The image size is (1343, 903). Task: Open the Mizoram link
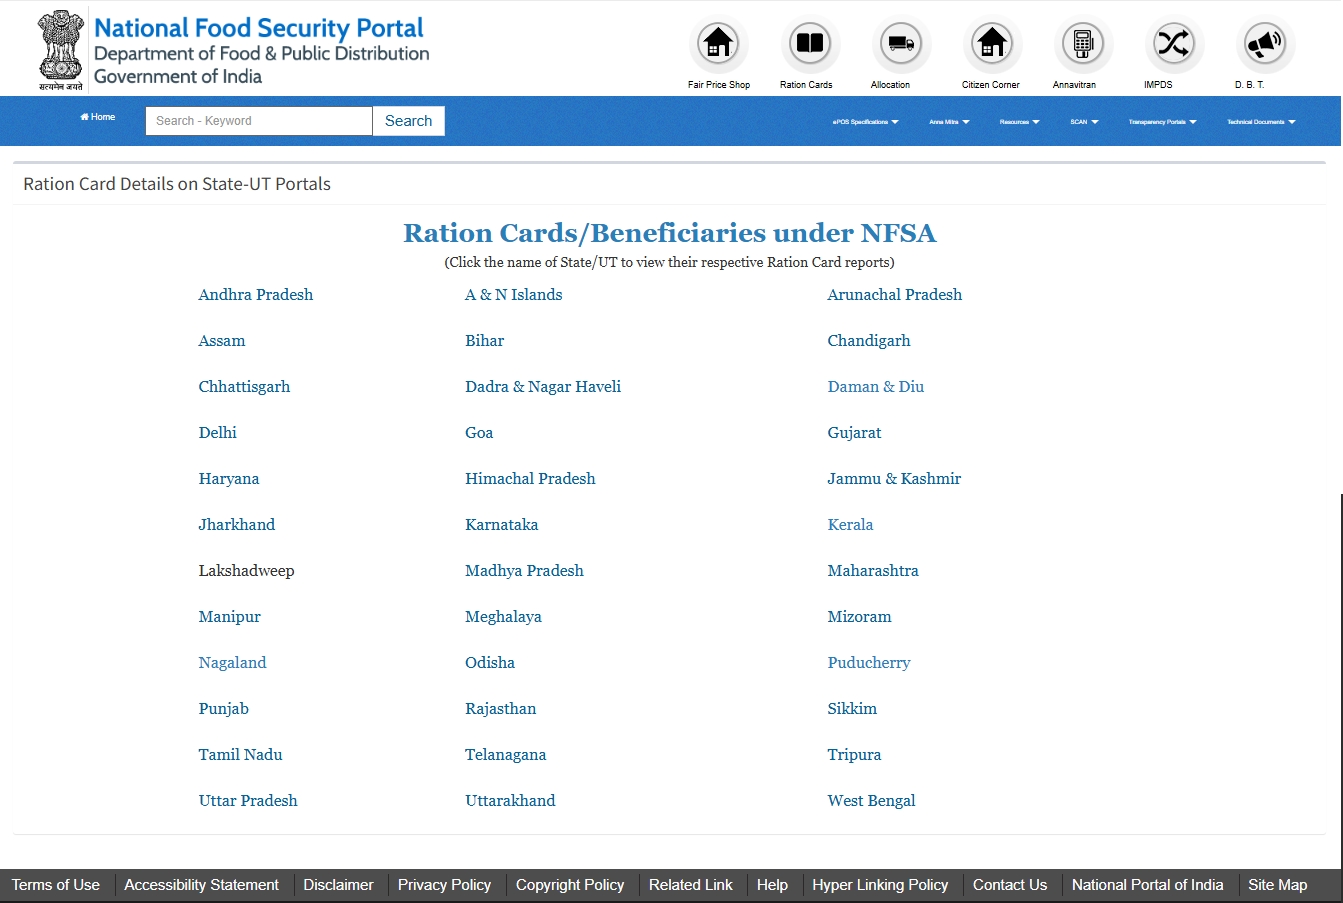pyautogui.click(x=859, y=617)
